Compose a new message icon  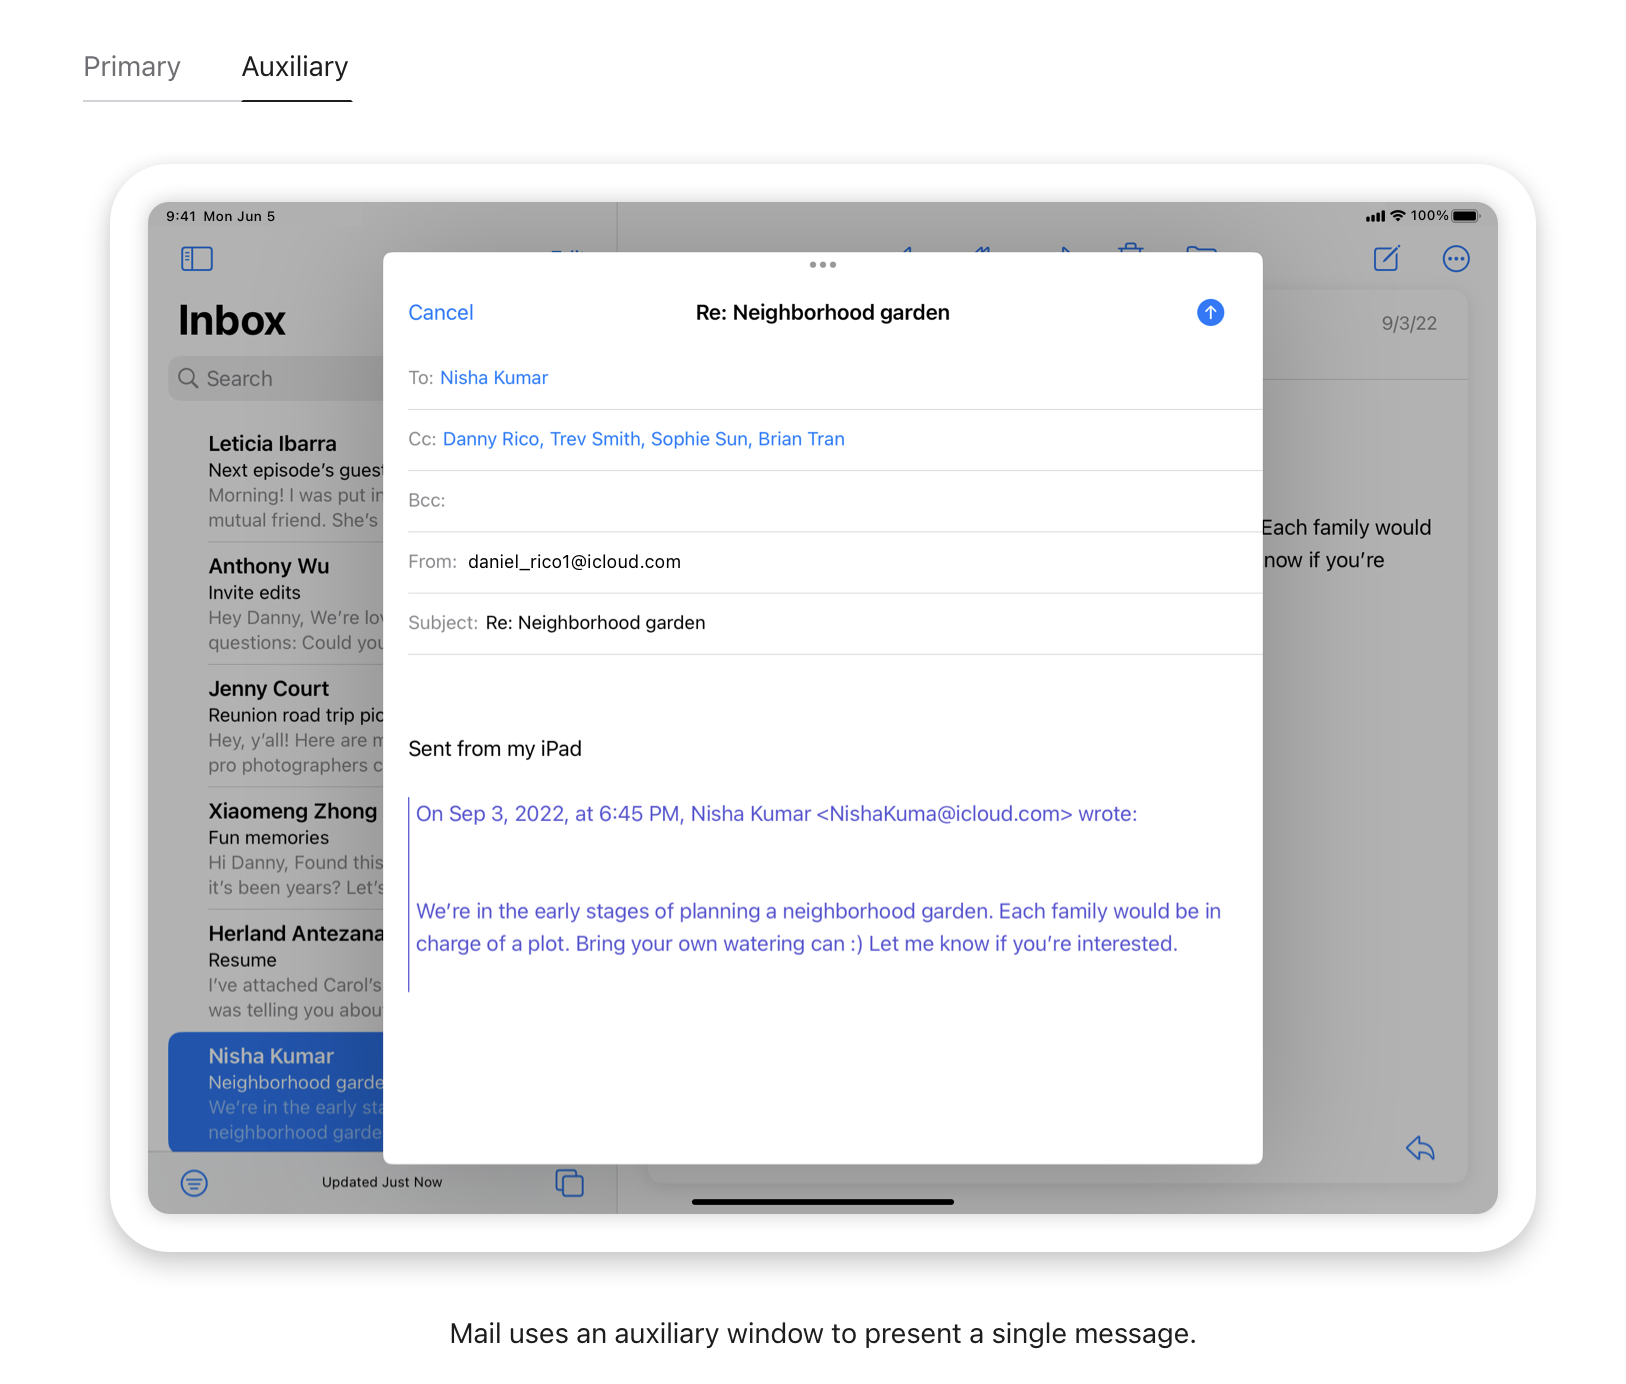pyautogui.click(x=1386, y=259)
